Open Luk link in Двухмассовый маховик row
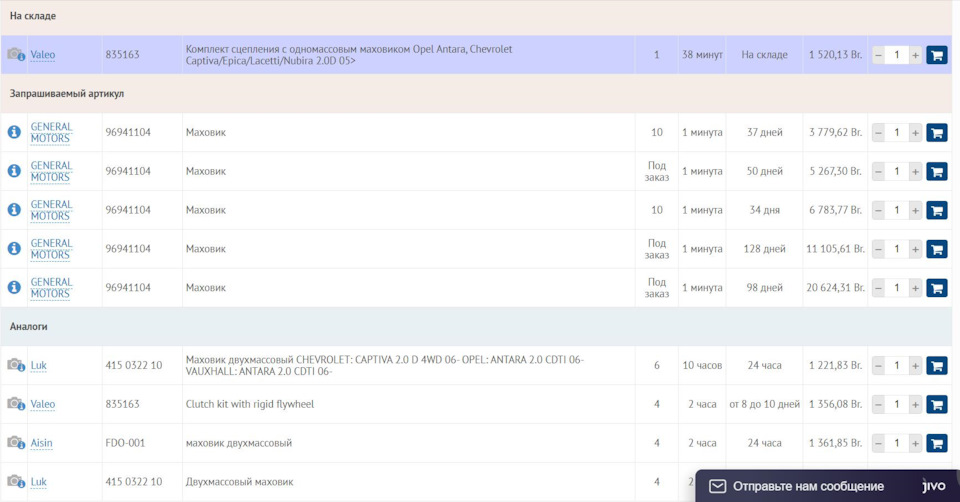Screen dimensions: 960x502 click(x=39, y=482)
